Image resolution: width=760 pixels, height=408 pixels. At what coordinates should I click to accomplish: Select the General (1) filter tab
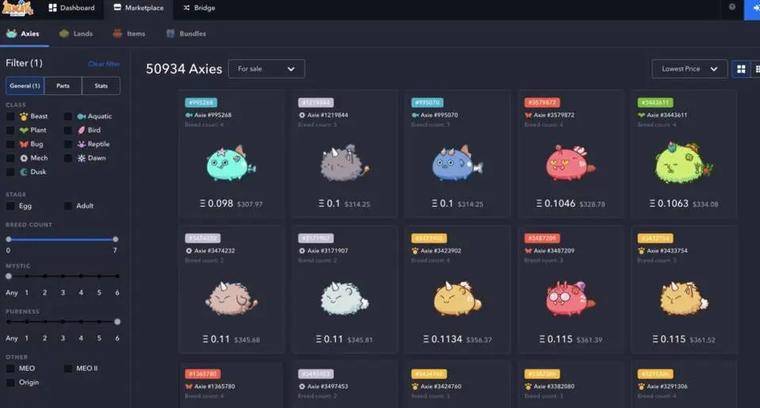point(25,86)
